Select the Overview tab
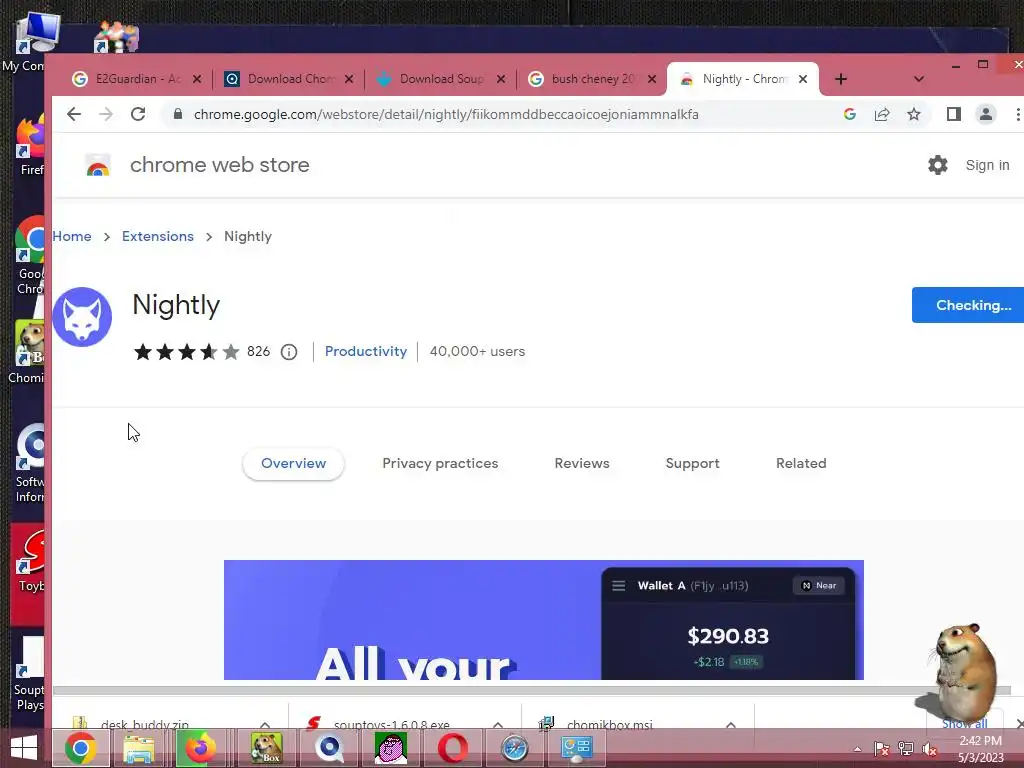 tap(293, 464)
